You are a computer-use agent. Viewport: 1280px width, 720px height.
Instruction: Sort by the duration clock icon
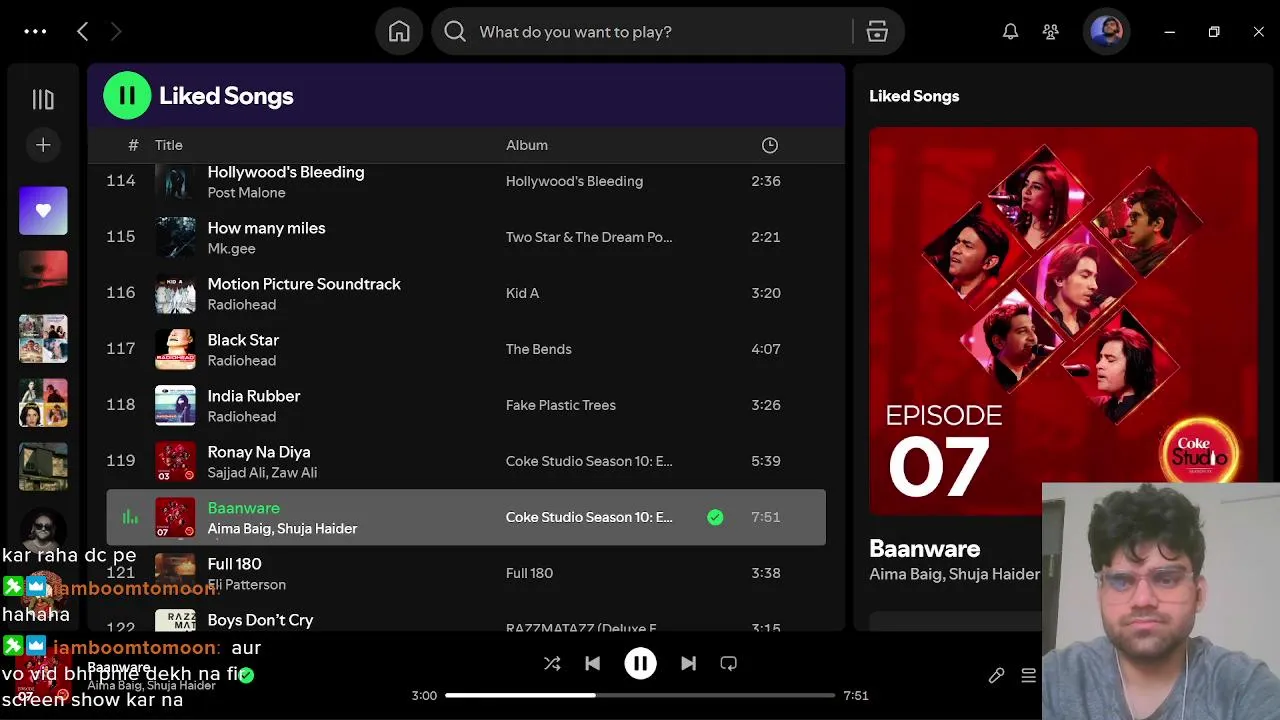pyautogui.click(x=770, y=145)
